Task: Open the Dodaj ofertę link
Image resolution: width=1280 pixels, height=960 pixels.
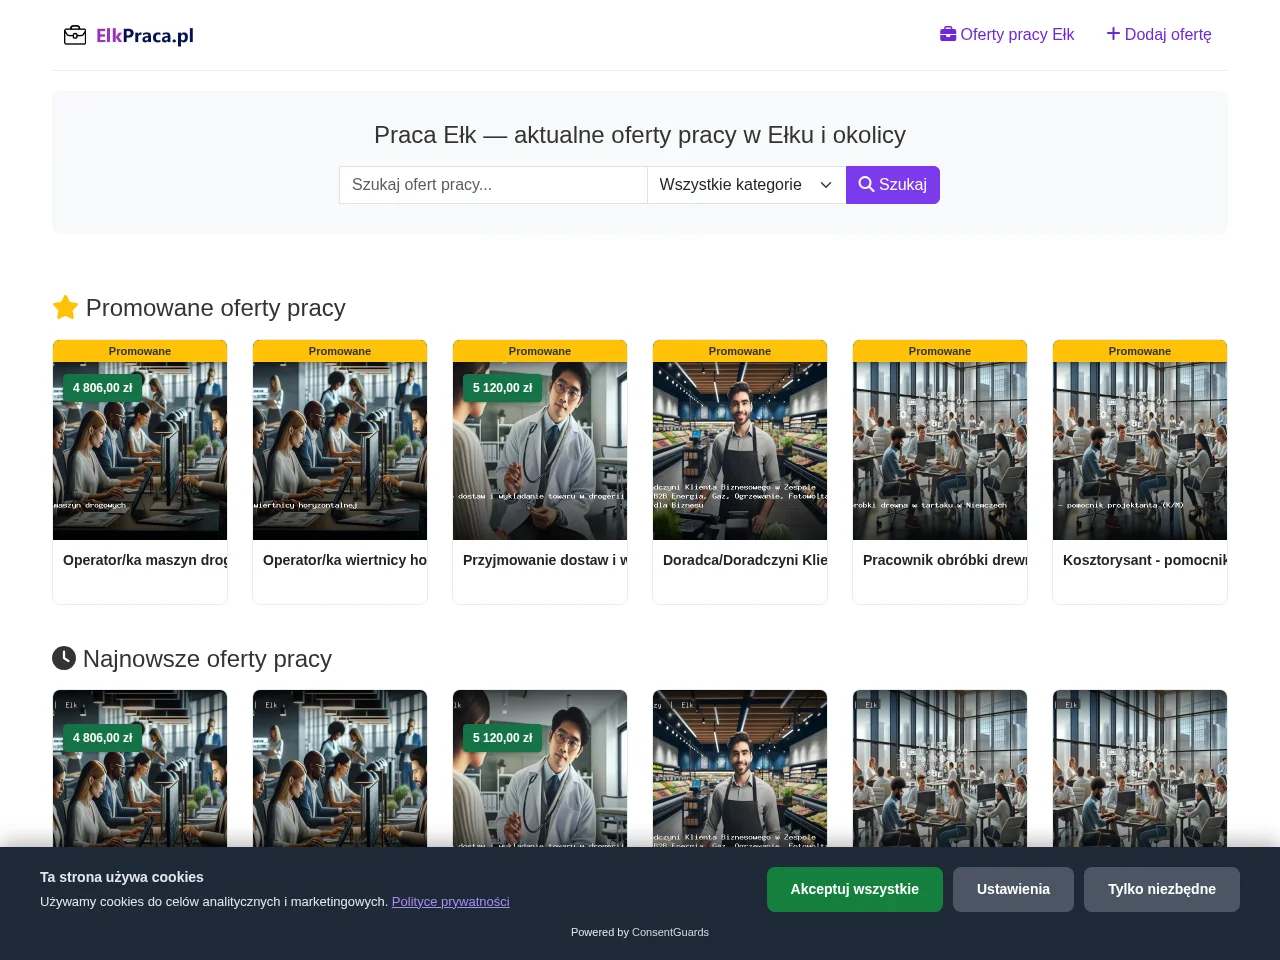Action: [1159, 34]
